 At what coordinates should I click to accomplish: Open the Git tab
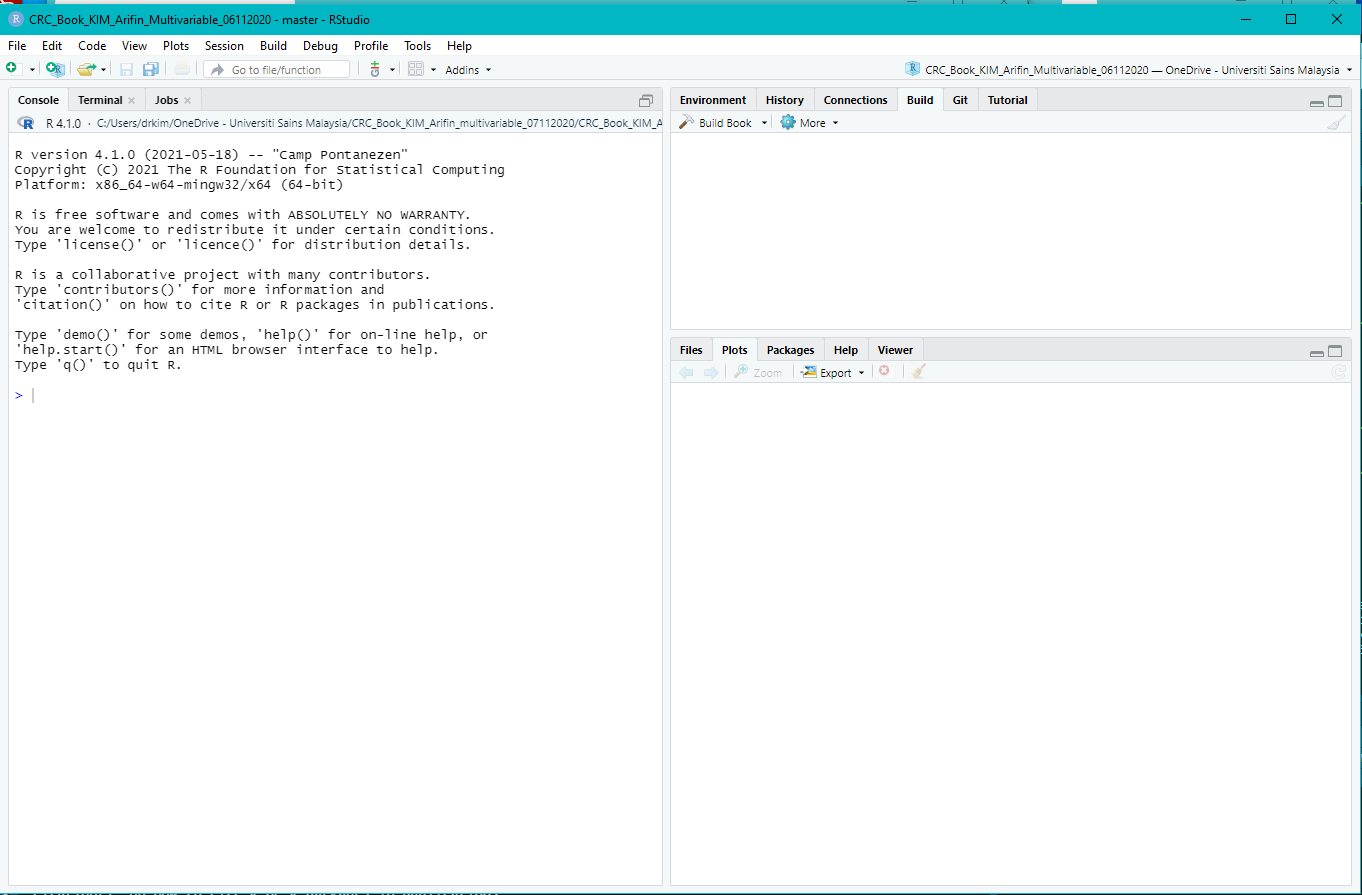pyautogui.click(x=959, y=99)
